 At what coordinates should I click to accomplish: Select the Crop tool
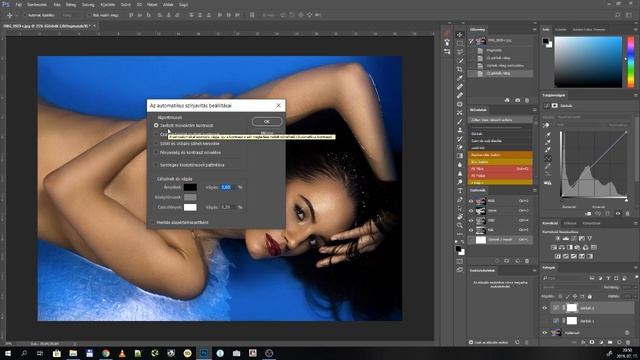460,69
